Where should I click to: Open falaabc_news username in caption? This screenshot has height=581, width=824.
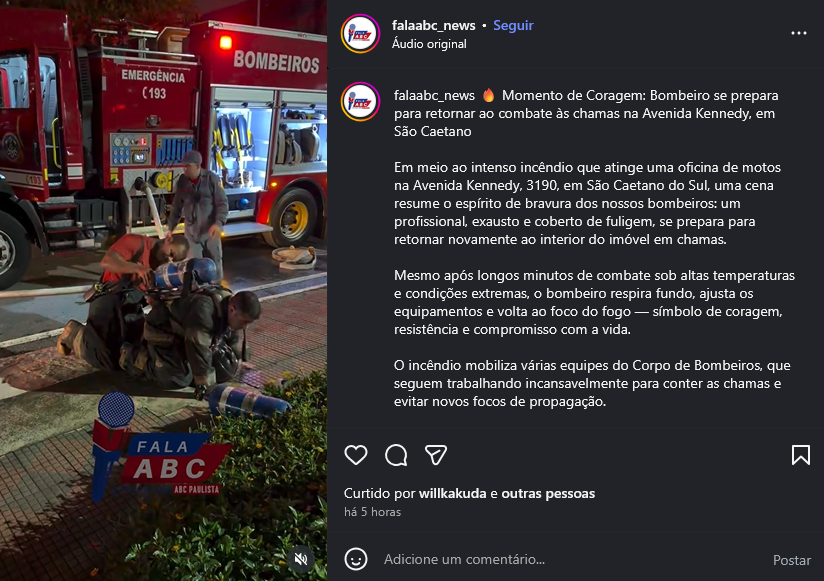point(434,96)
